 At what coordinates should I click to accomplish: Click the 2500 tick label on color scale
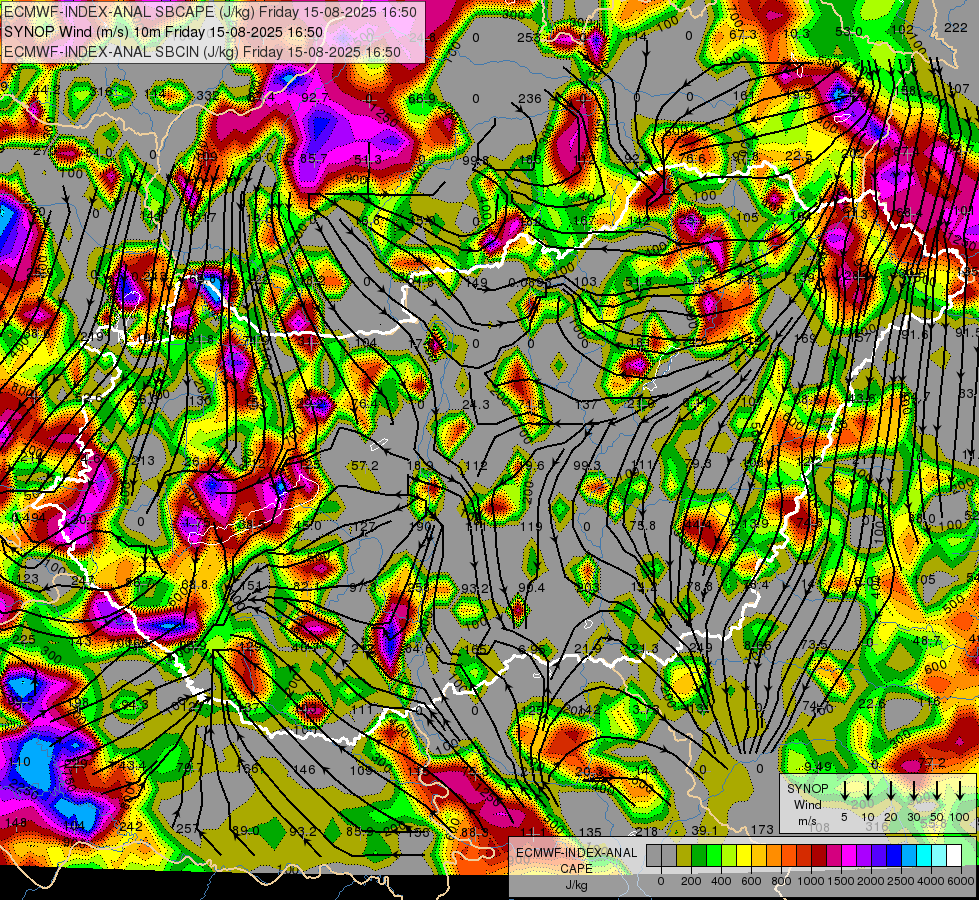tap(901, 881)
